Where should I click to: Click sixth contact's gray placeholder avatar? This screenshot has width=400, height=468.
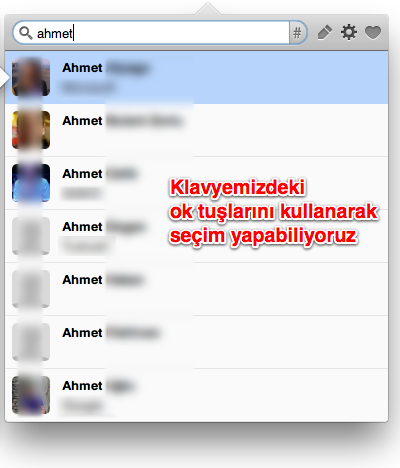pos(31,342)
